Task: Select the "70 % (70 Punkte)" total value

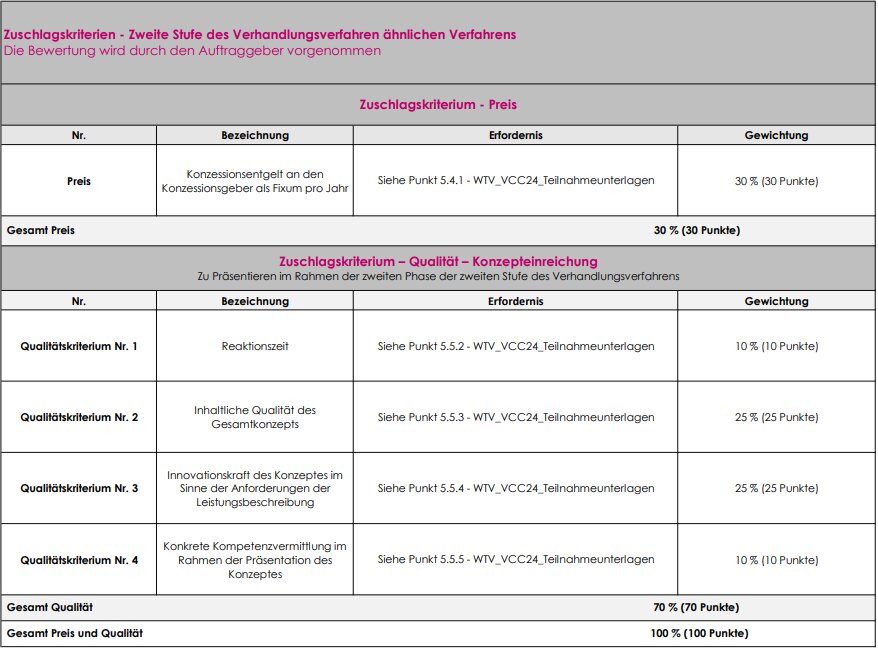Action: coord(696,607)
